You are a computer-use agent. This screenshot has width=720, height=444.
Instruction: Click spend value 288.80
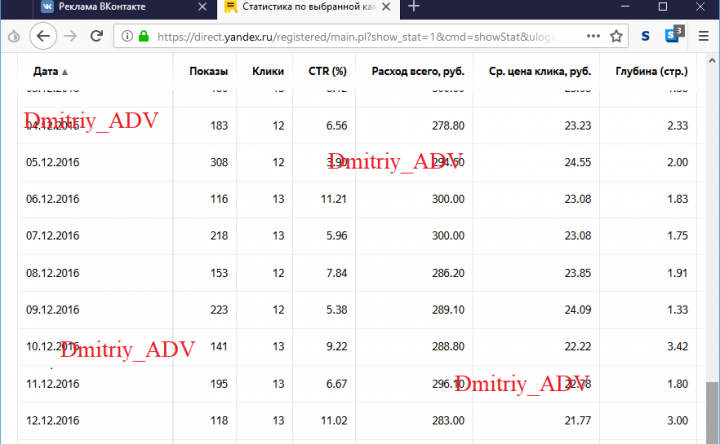(448, 347)
